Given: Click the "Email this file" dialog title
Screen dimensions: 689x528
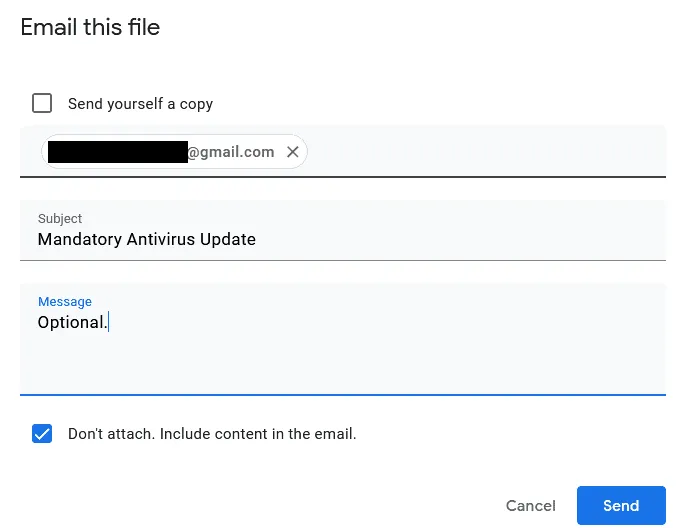Looking at the screenshot, I should pos(90,27).
